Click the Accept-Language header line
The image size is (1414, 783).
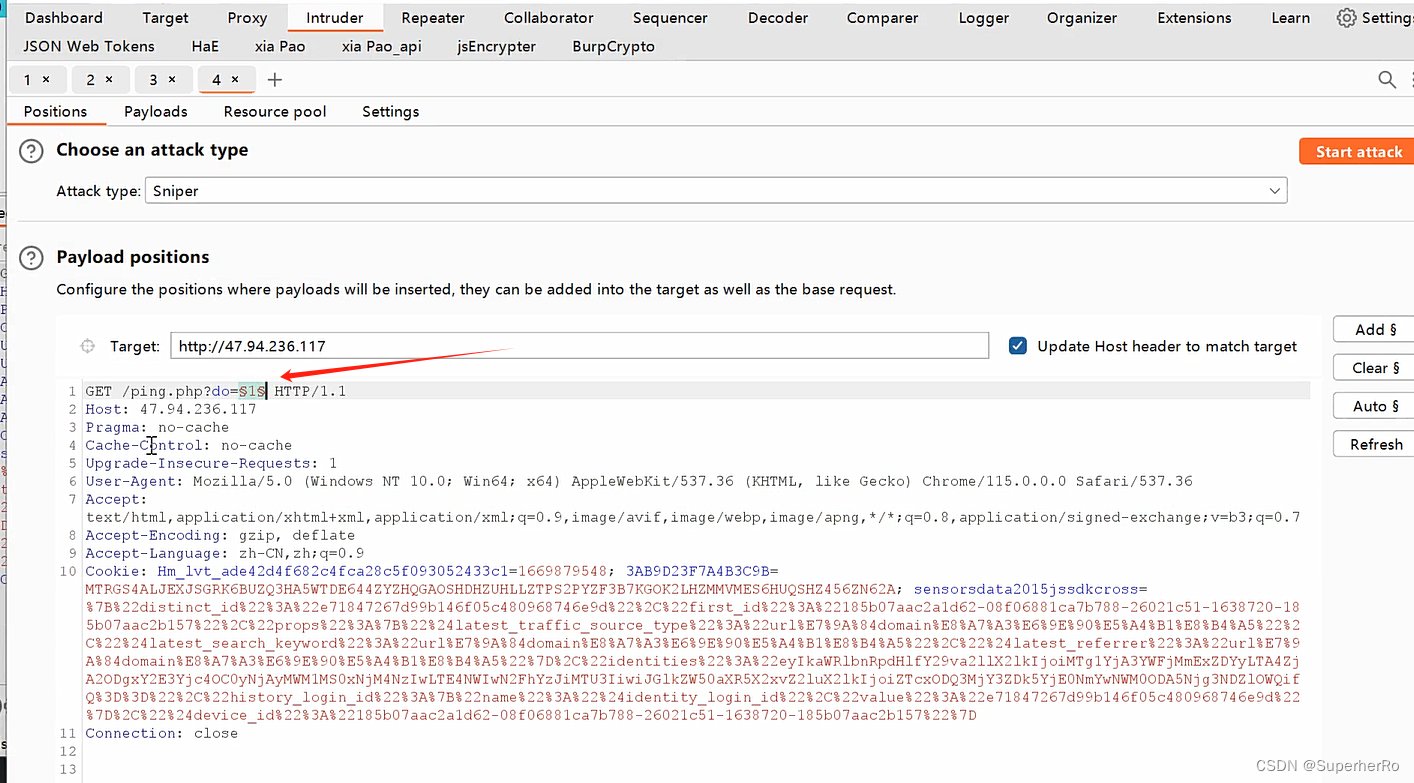[x=224, y=553]
